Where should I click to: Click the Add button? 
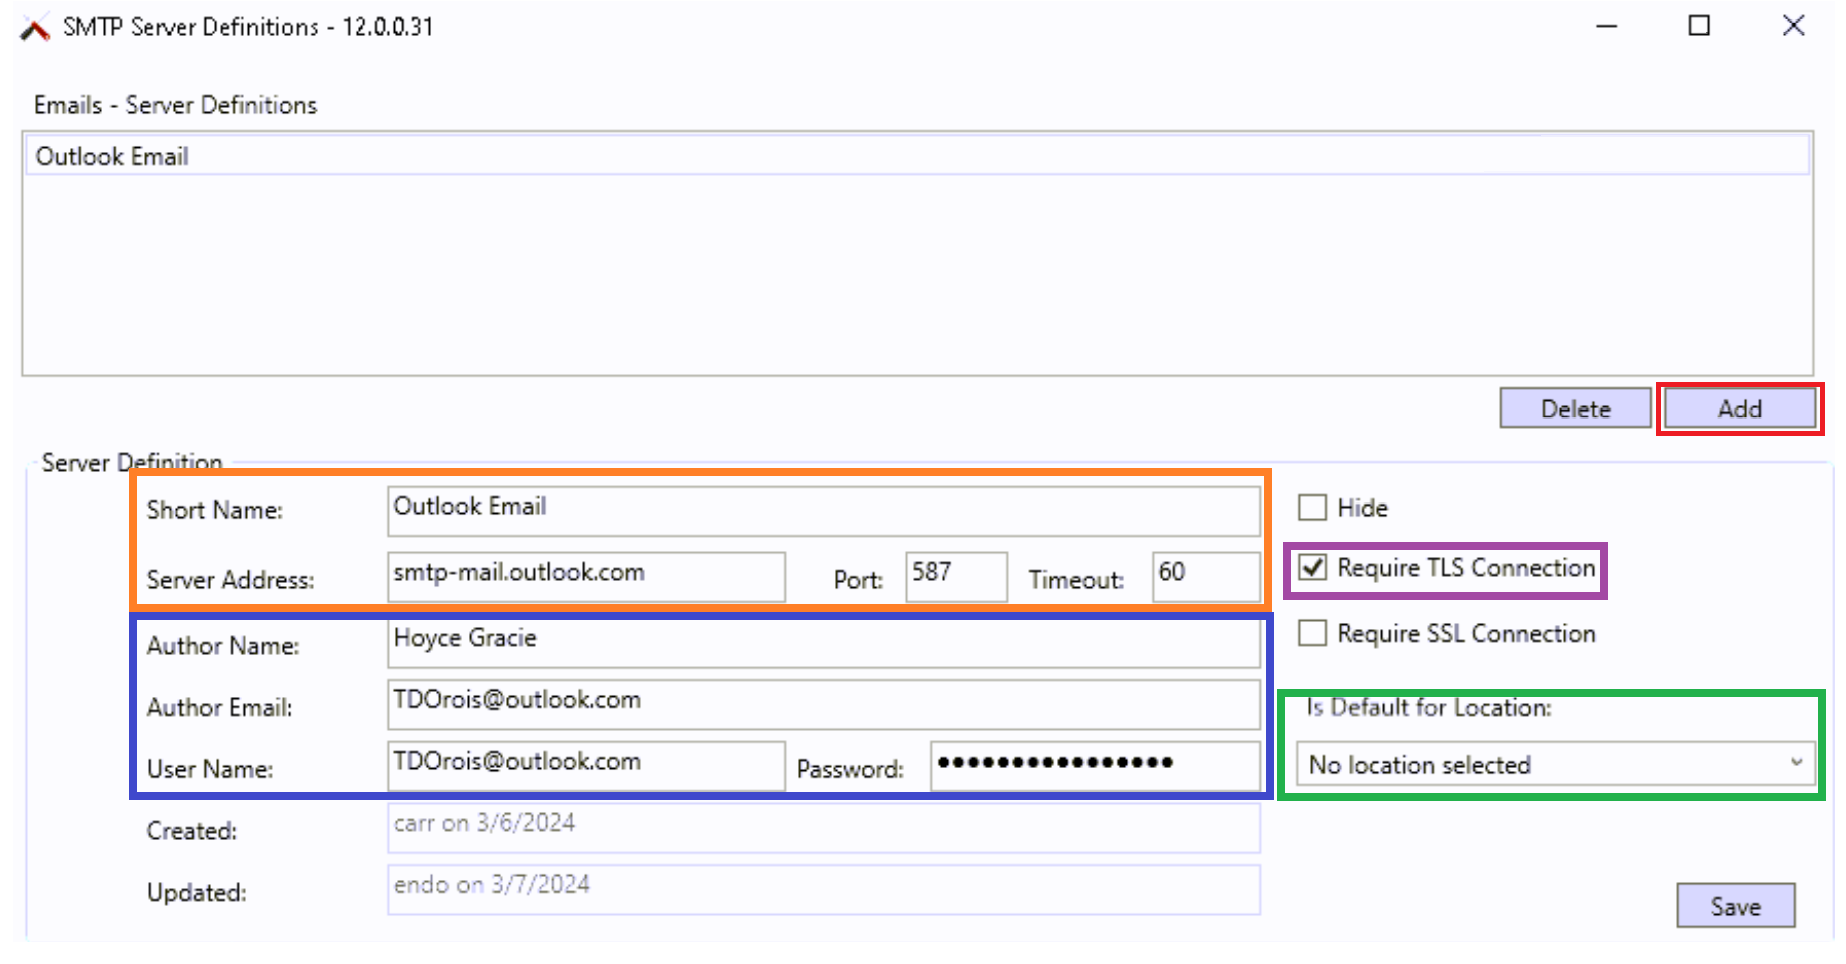(x=1739, y=409)
